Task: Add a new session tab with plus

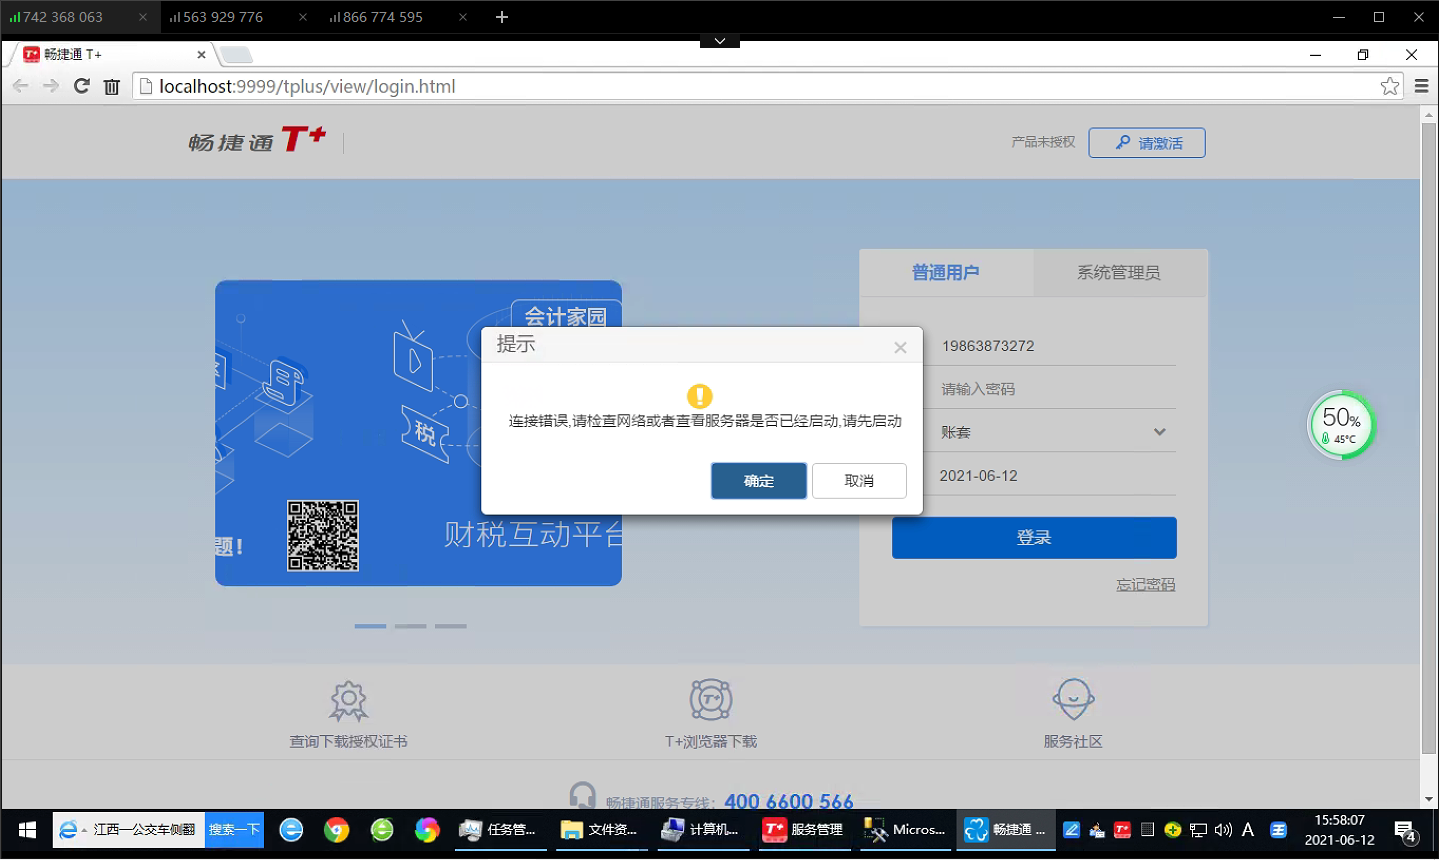Action: click(502, 17)
